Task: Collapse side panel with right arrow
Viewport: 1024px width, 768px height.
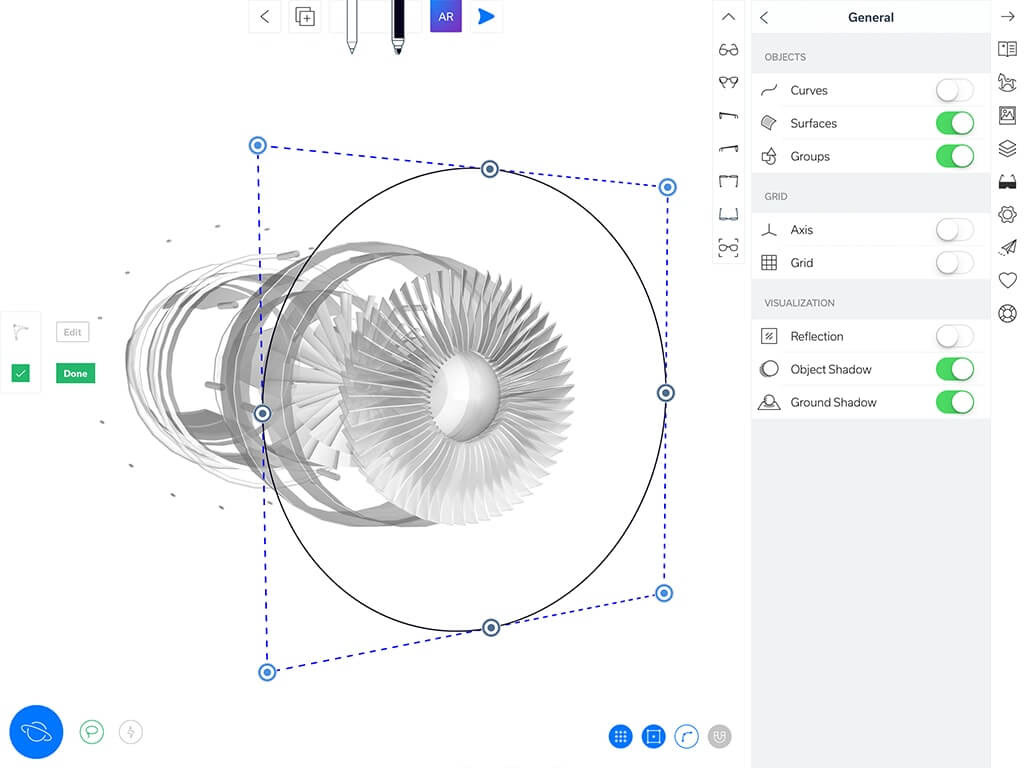Action: (x=1007, y=17)
